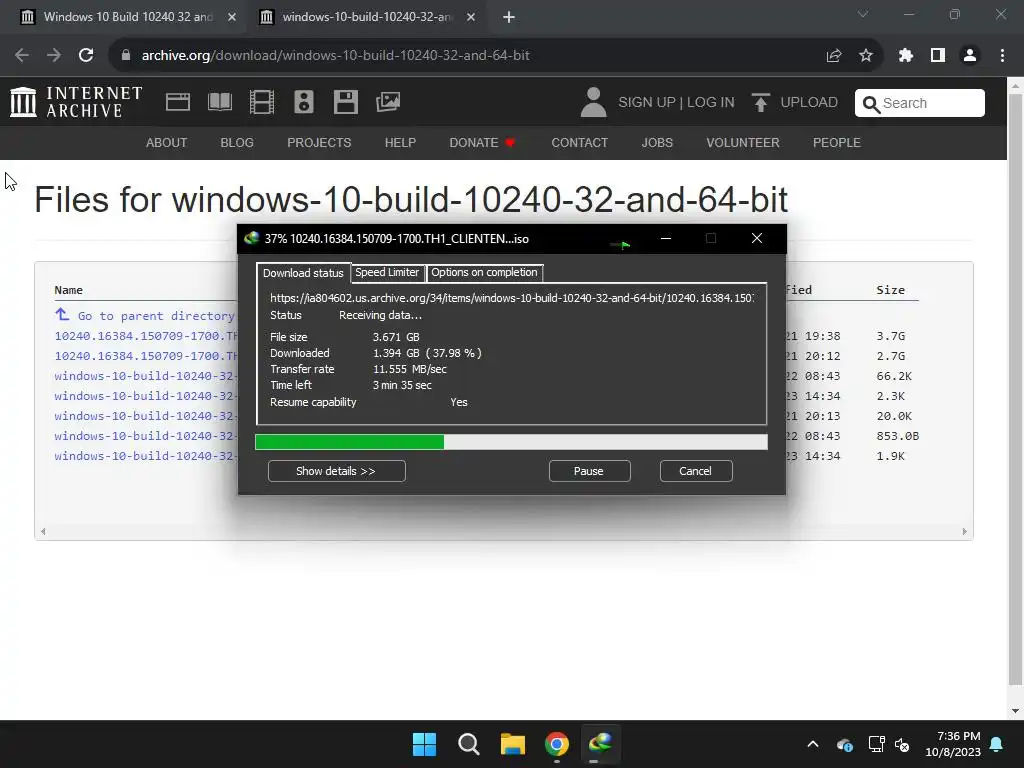Click the Internet Archive Search field
The width and height of the screenshot is (1024, 768).
point(920,103)
